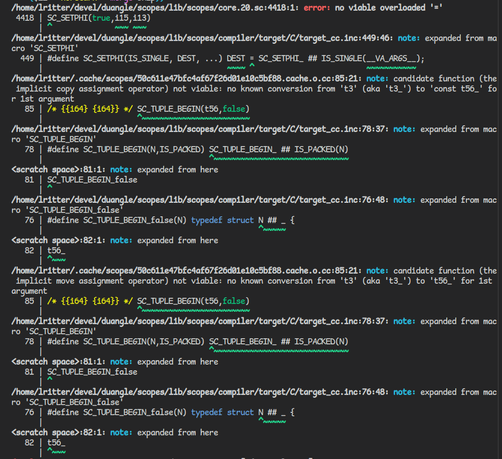Click 'SC_SETPHI_ ## IS_SINGLE(__VA_ARGS__);' macro body
The height and width of the screenshot is (459, 502).
click(341, 59)
